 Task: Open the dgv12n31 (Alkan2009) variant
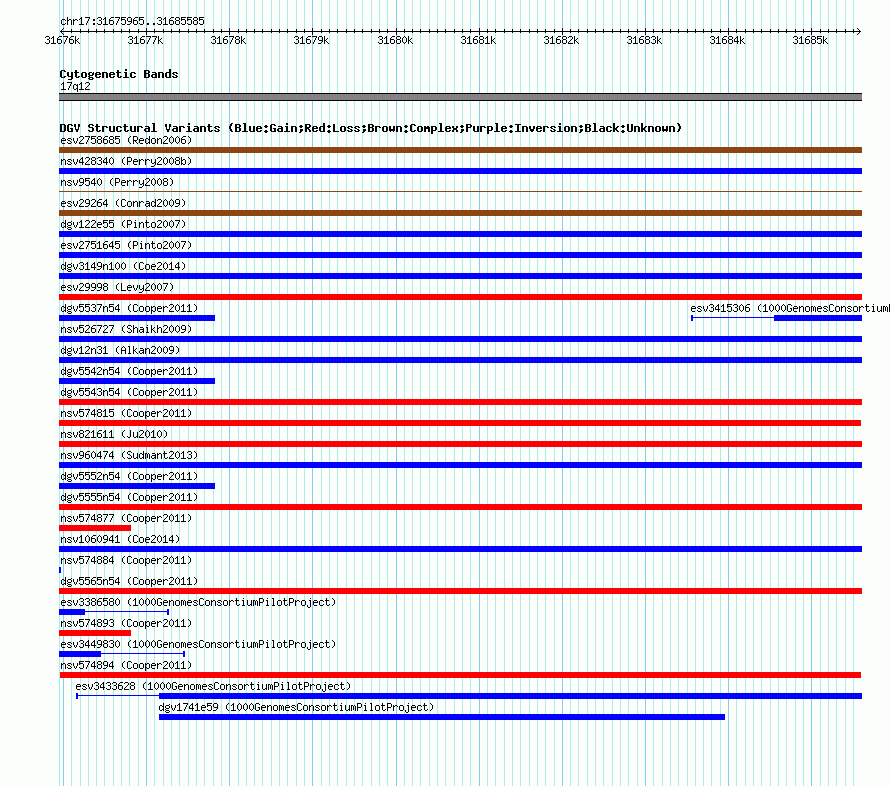coord(120,350)
